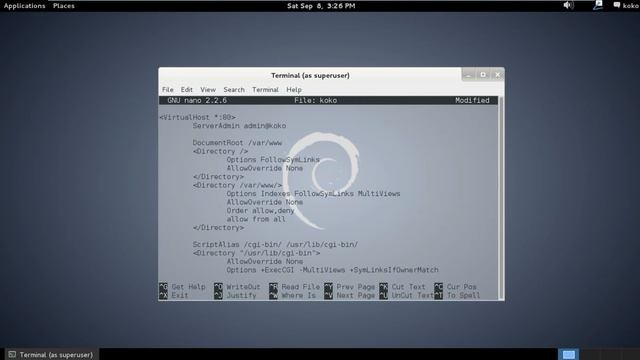The width and height of the screenshot is (640, 360).
Task: Select the active workspace in switcher
Action: 568,354
